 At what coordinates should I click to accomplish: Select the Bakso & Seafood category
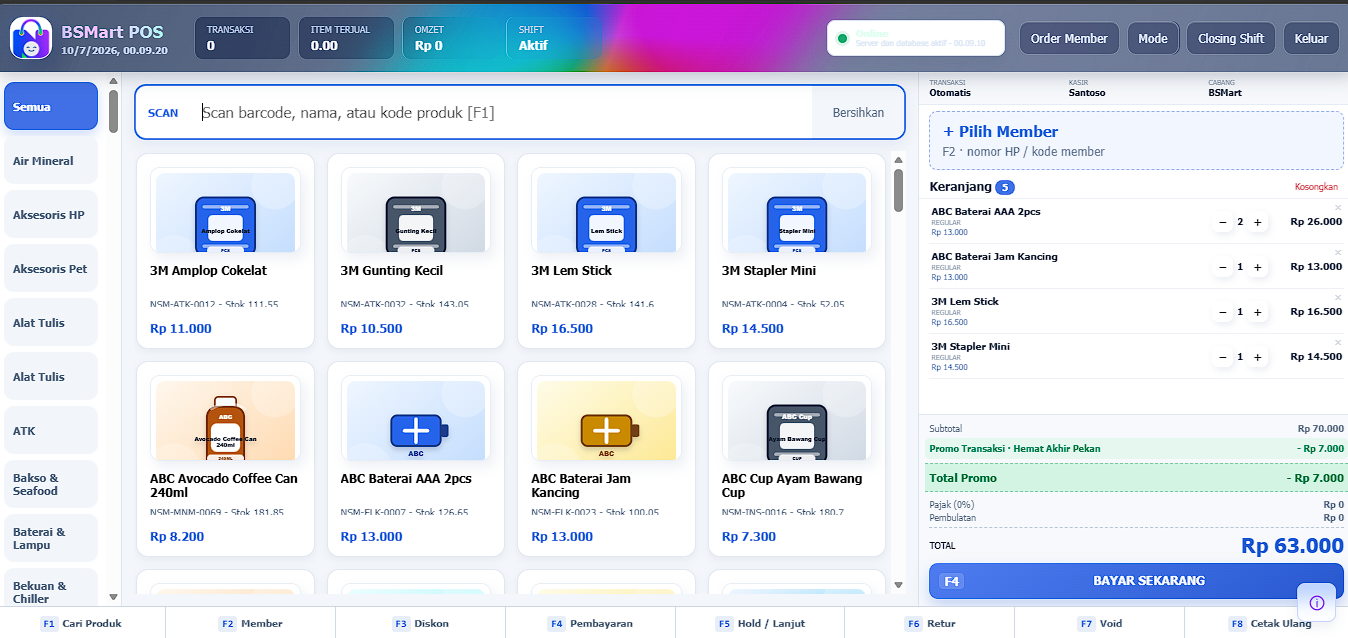coord(51,484)
